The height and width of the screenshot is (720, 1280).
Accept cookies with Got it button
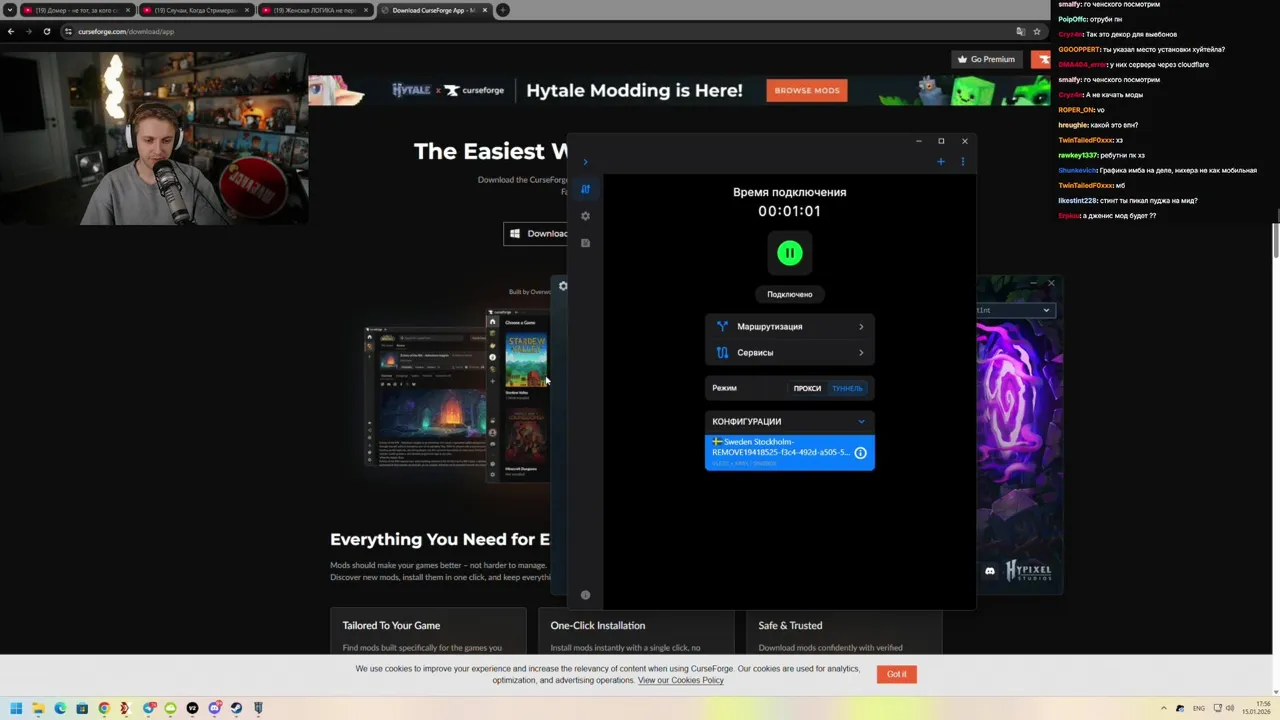point(896,674)
